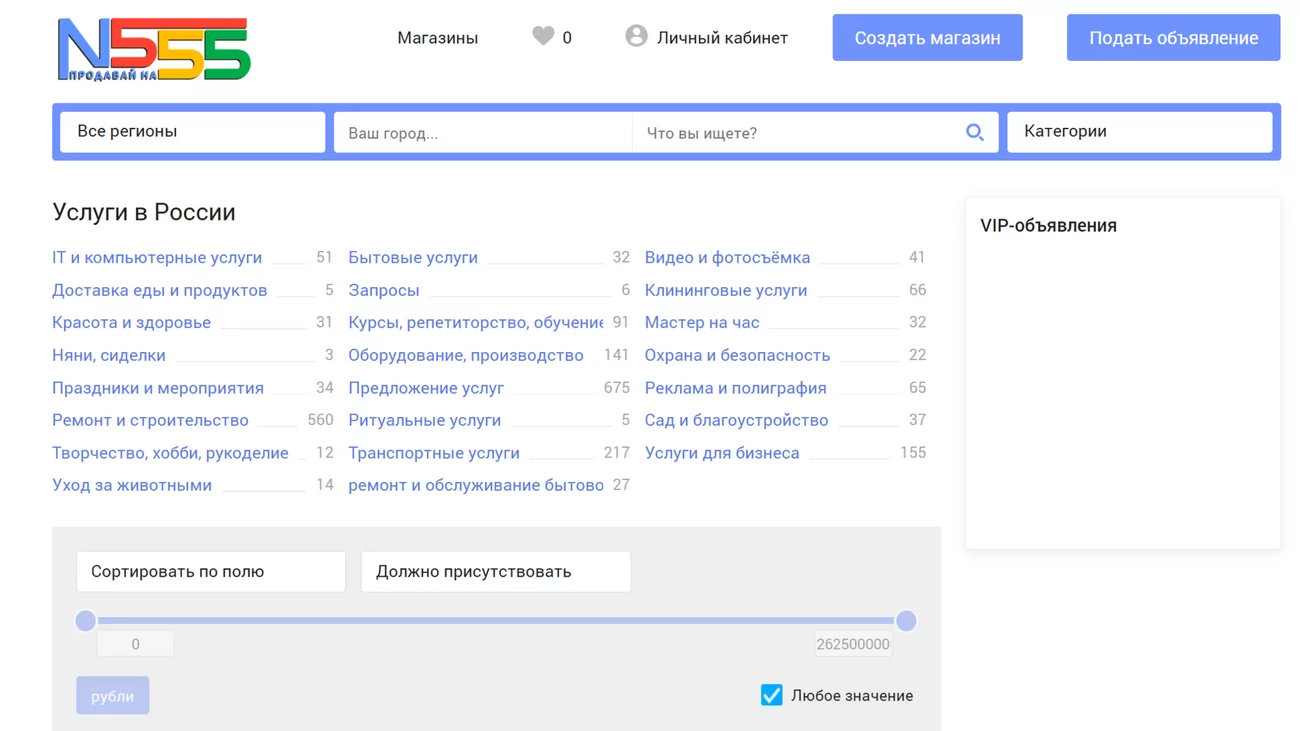1300x731 pixels.
Task: Open the 'Сортировать по полю' dropdown
Action: click(211, 572)
